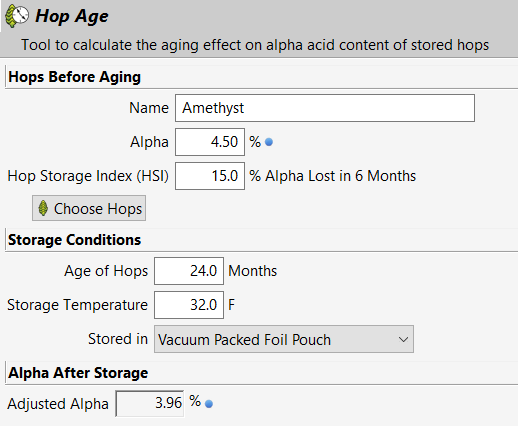Select the Vacuum Packed Foil Pouch combo box
Image resolution: width=518 pixels, height=426 pixels.
[x=284, y=339]
